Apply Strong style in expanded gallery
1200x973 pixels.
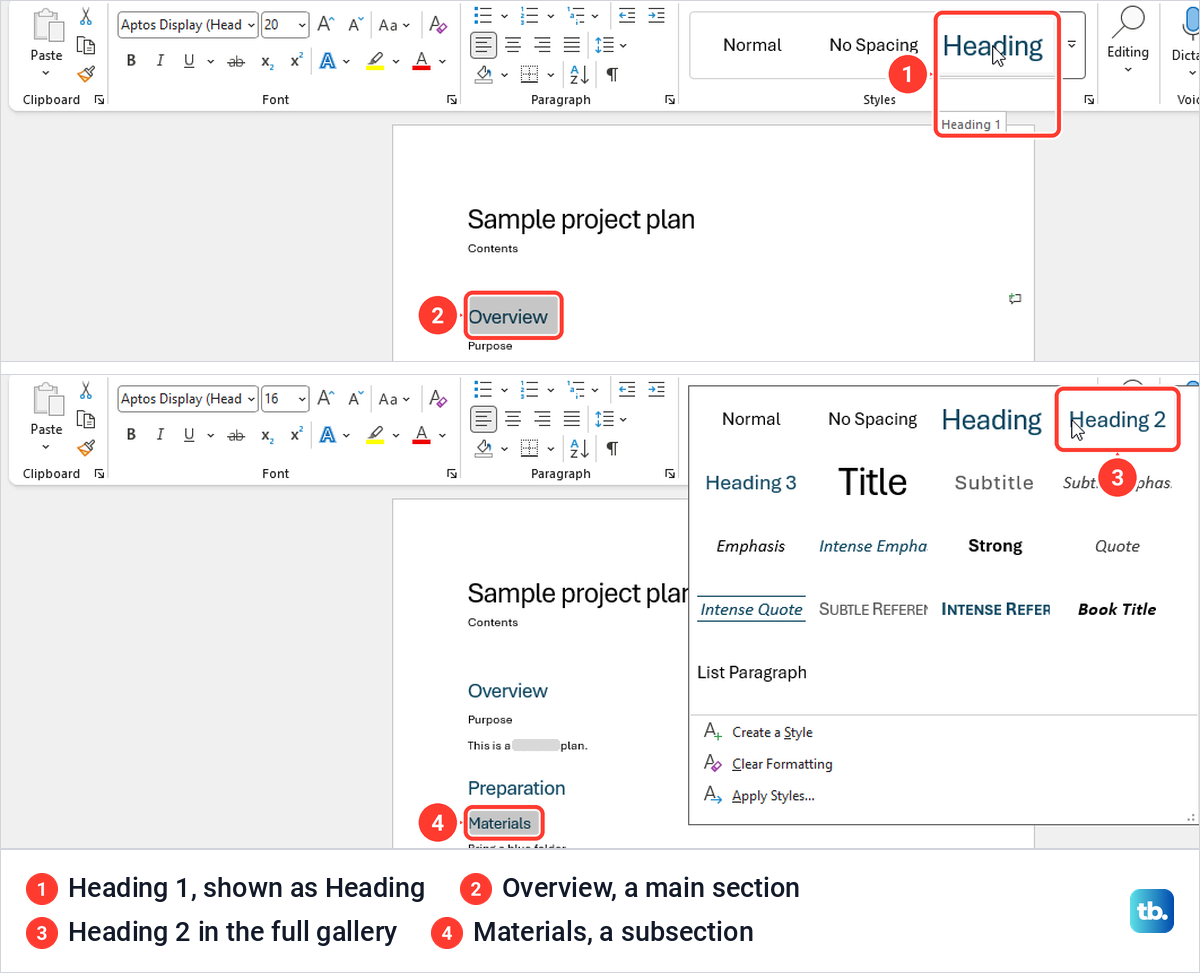[x=995, y=546]
